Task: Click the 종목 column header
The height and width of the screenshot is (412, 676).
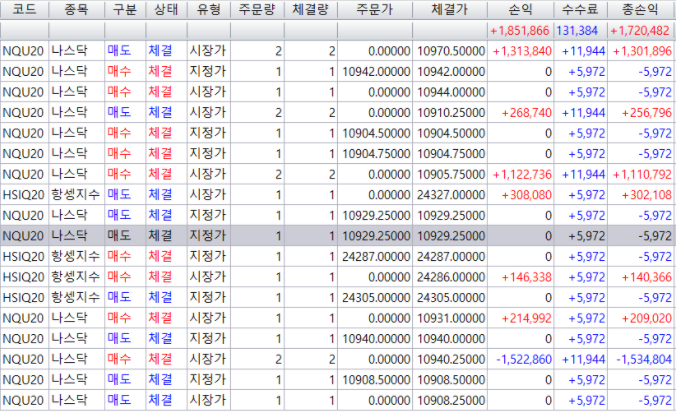Action: (x=76, y=9)
